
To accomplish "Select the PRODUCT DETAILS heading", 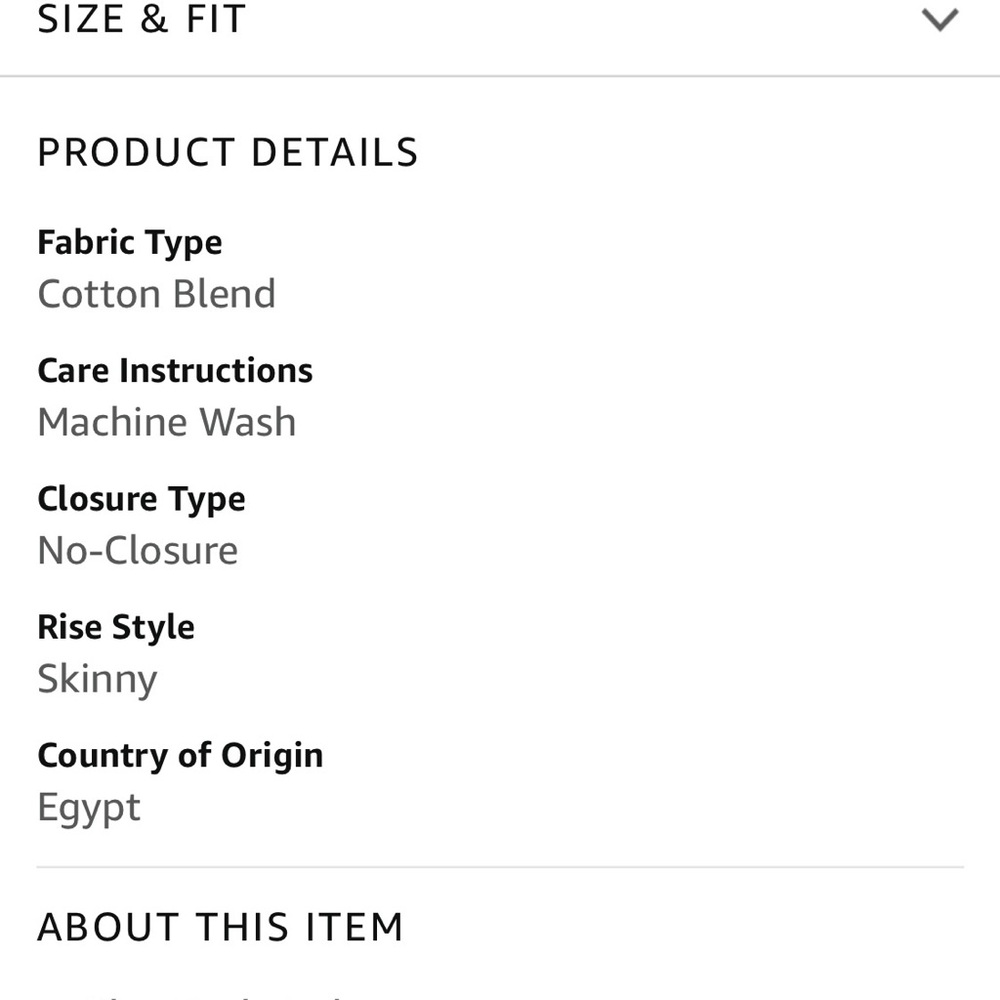I will pos(227,152).
